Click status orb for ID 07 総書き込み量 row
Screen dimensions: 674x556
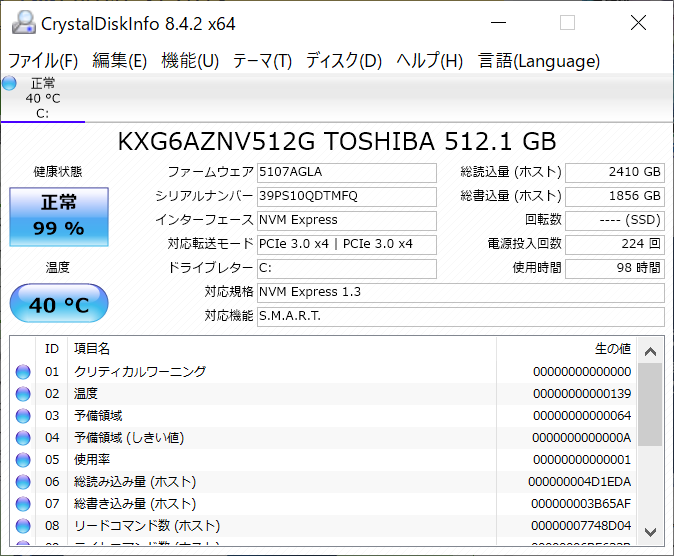[23, 504]
